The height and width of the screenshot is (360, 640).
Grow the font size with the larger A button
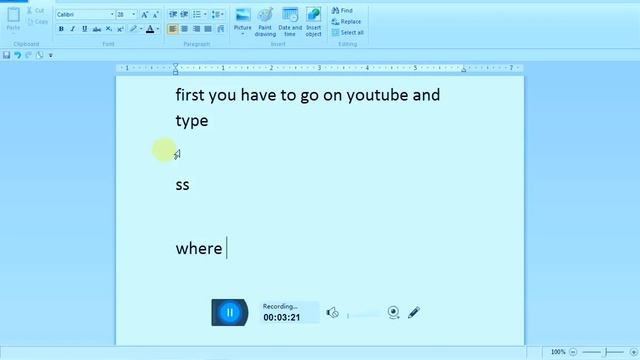point(144,15)
